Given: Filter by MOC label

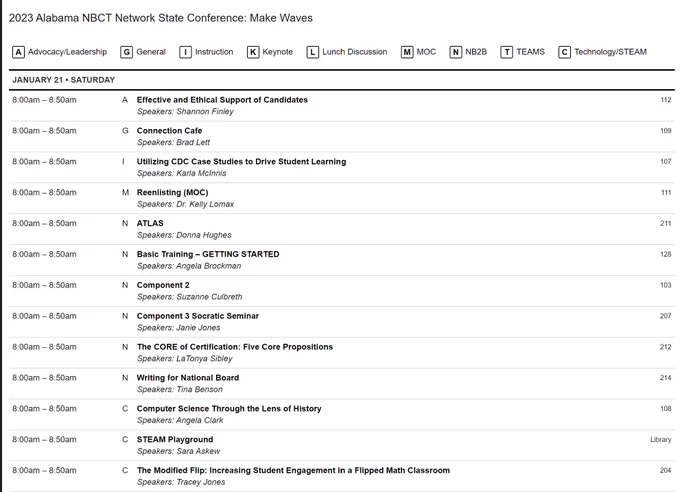Looking at the screenshot, I should pyautogui.click(x=426, y=52).
